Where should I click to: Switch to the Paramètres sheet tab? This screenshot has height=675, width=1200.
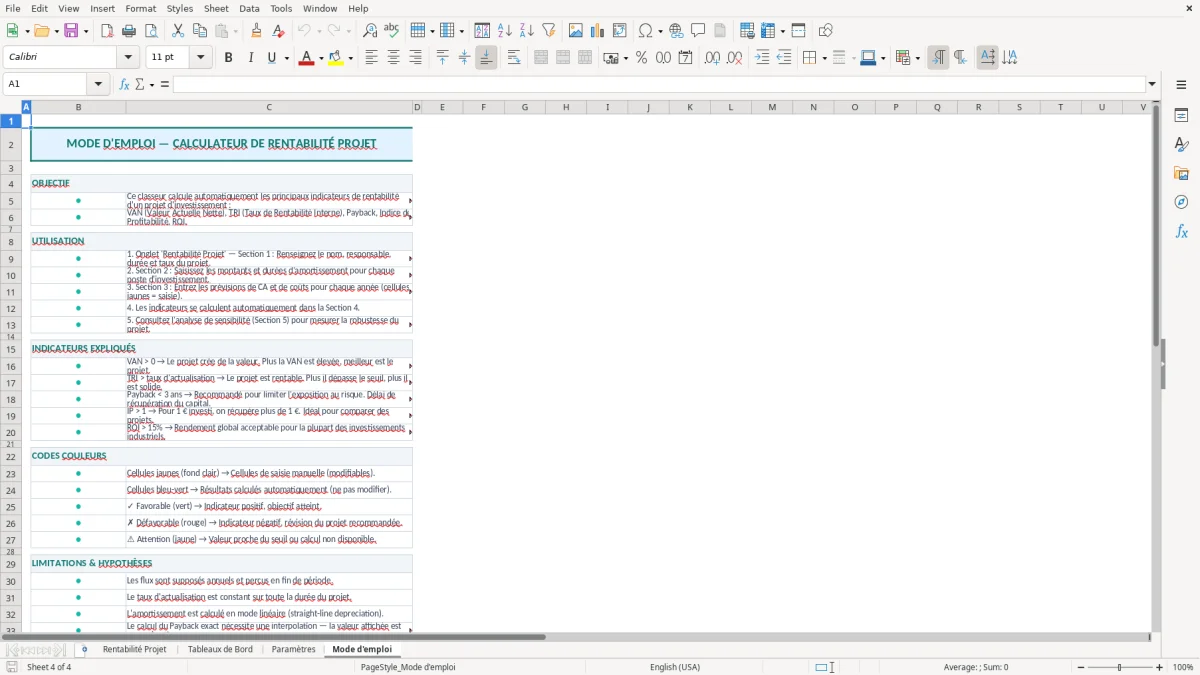[293, 649]
